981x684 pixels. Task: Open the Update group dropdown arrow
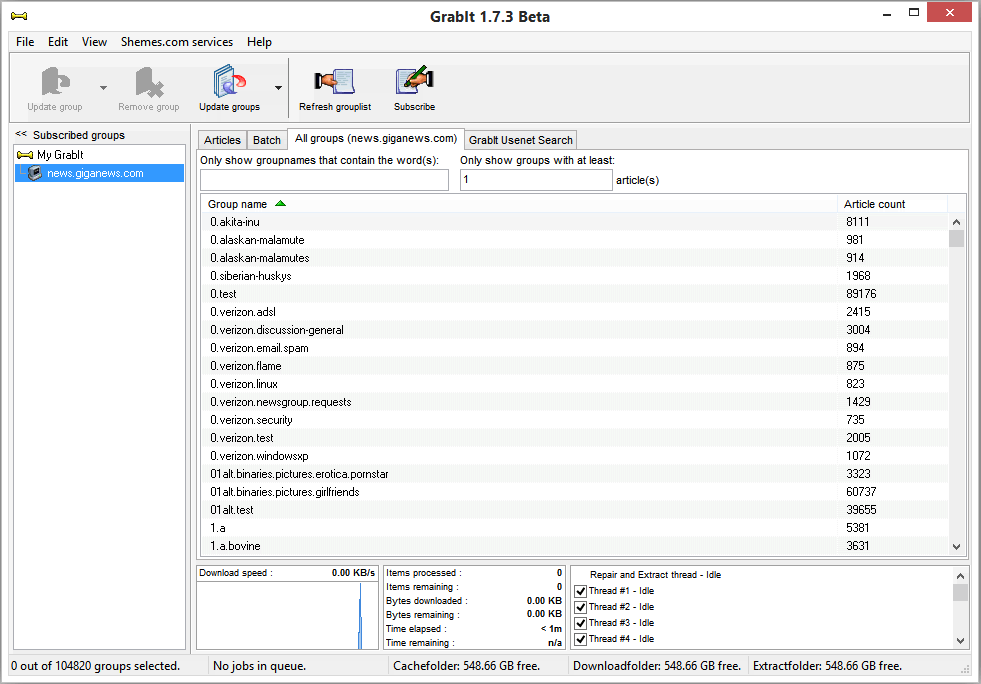pyautogui.click(x=103, y=88)
